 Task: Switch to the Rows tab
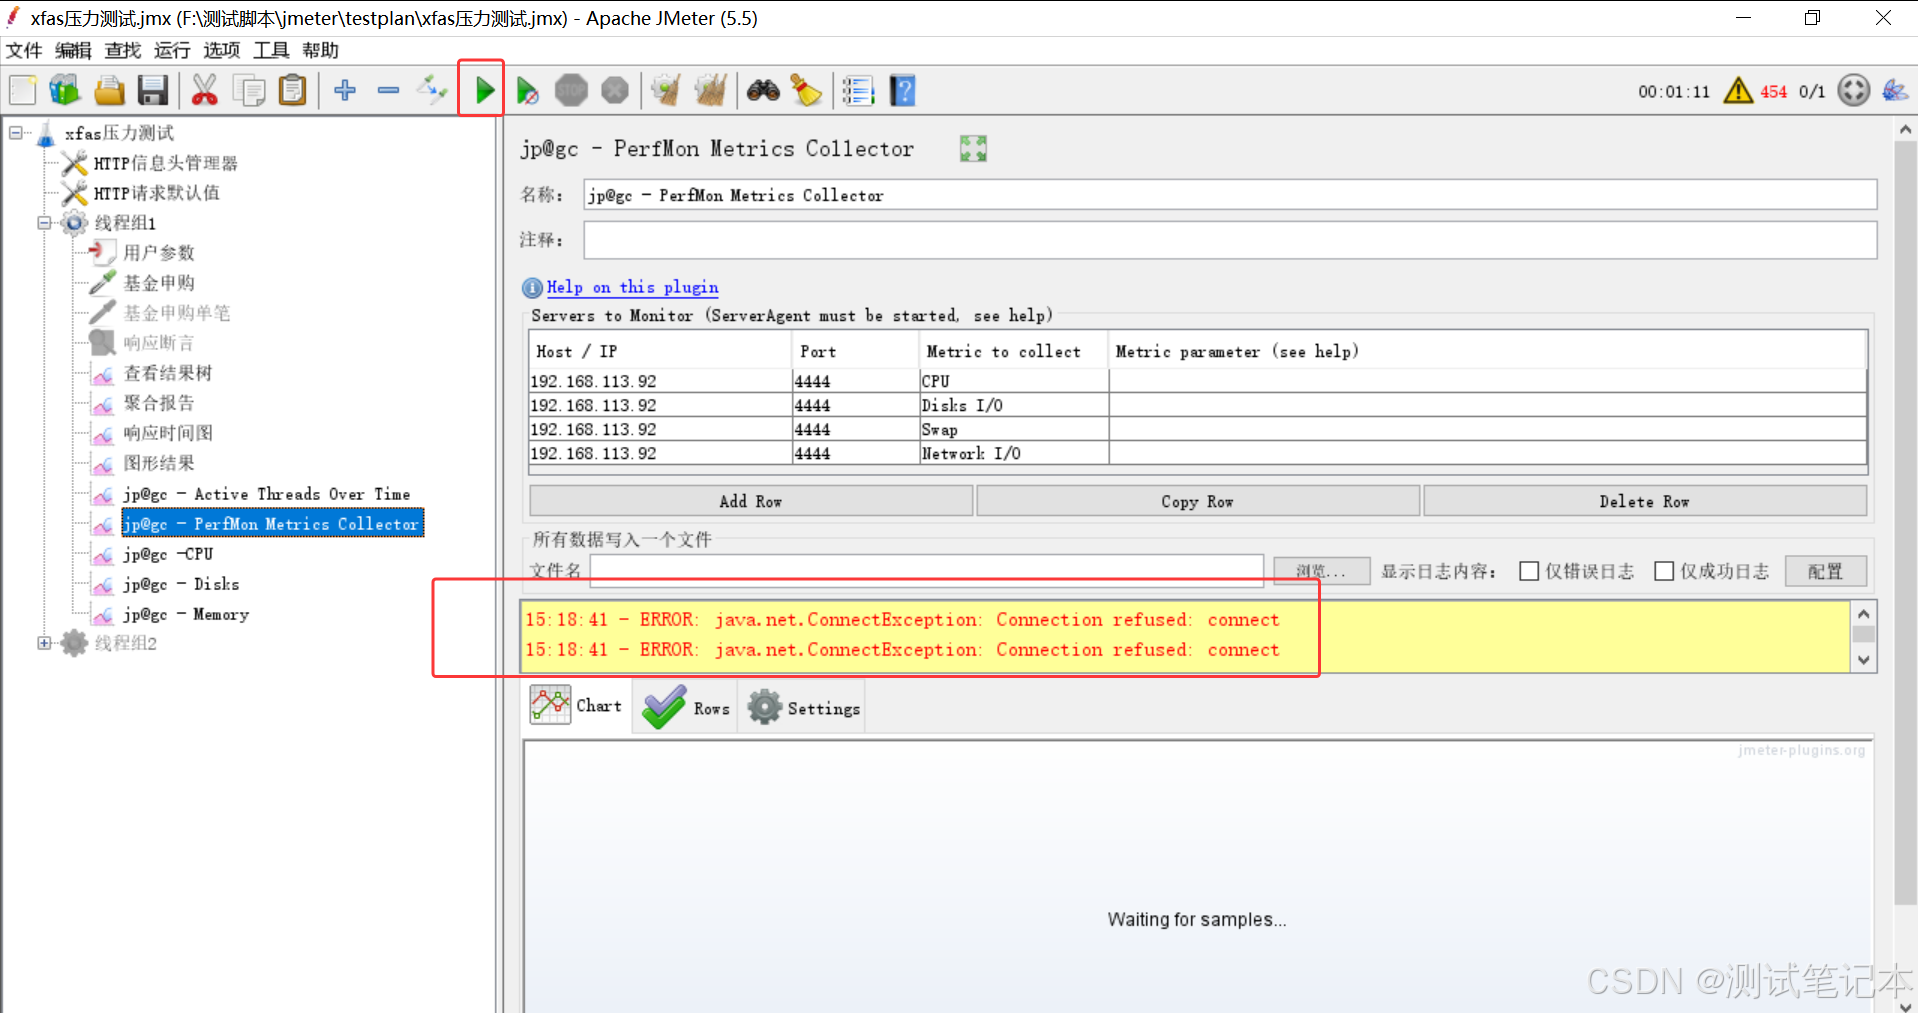686,708
